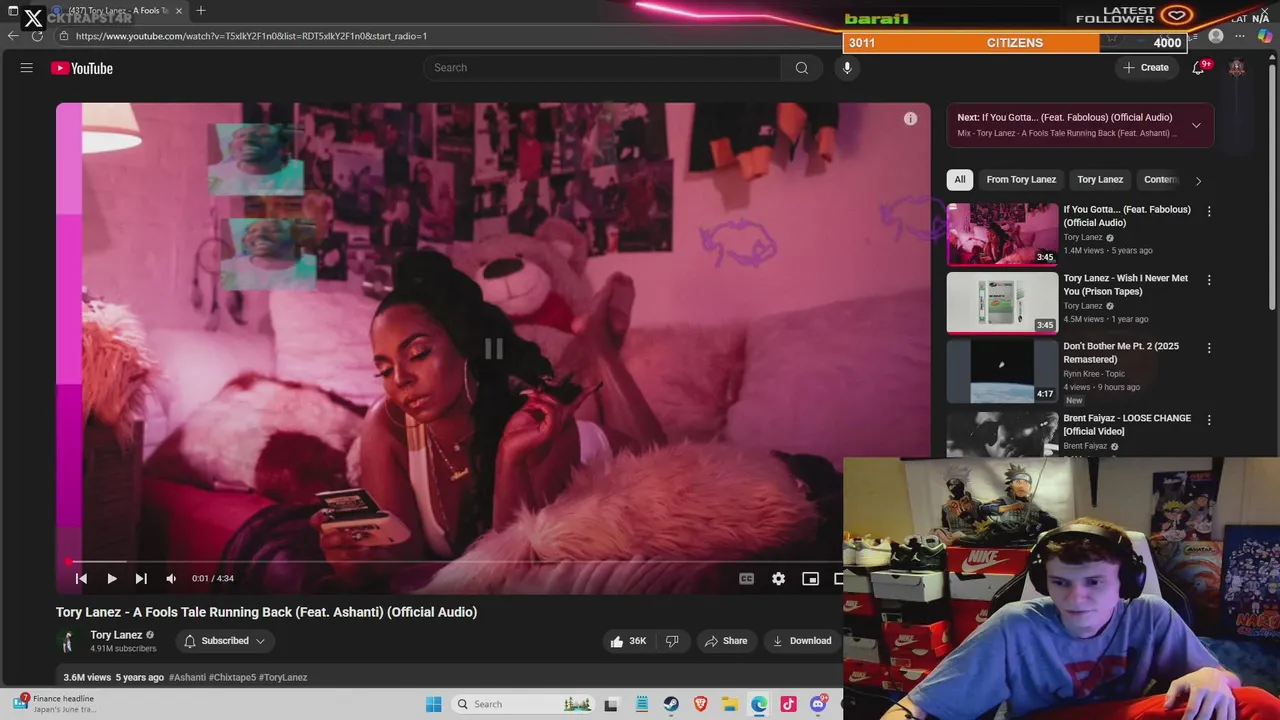
Task: Select the All filter chip
Action: 960,180
